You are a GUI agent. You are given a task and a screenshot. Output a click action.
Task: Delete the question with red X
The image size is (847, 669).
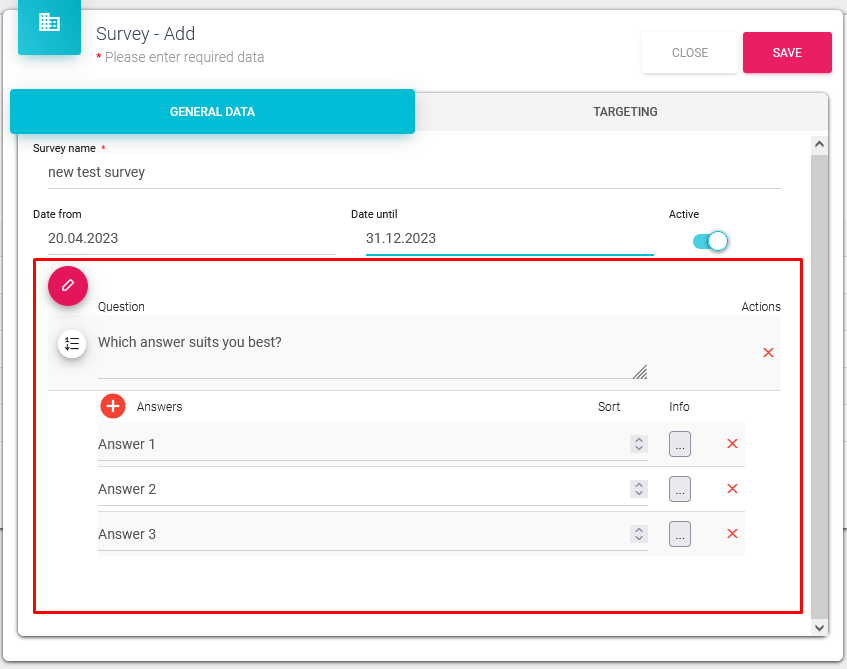768,353
